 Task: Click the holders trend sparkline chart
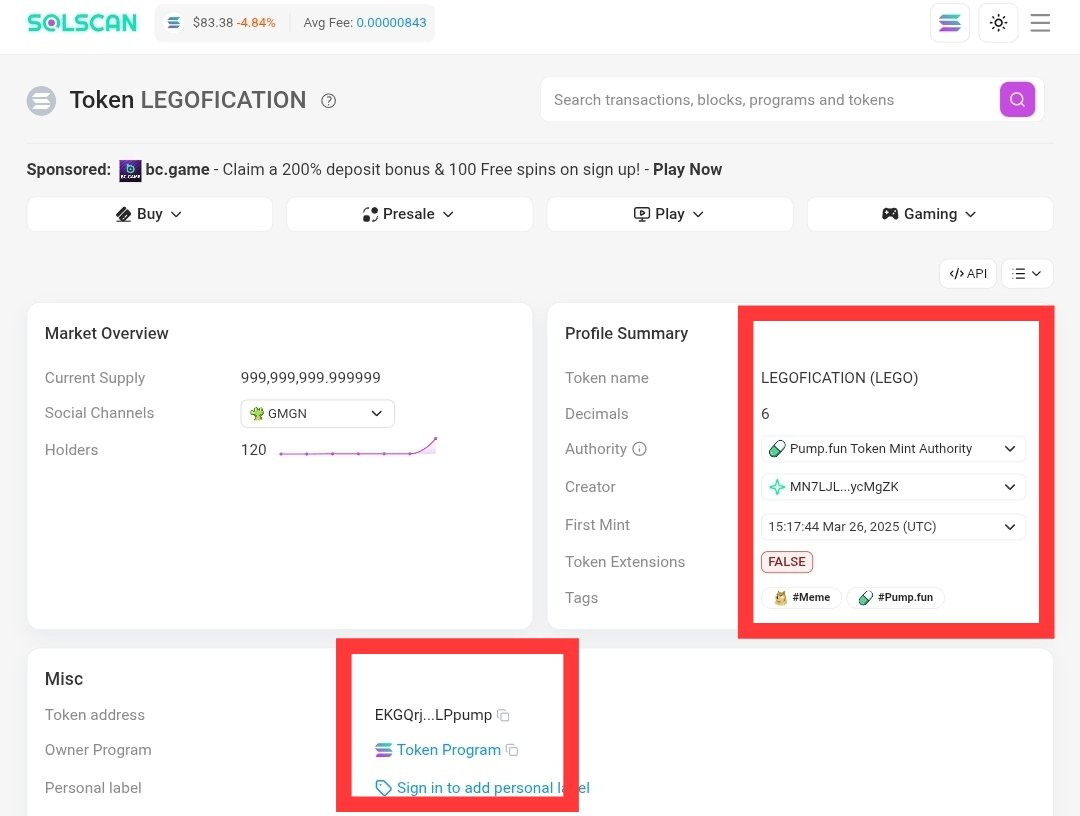click(358, 447)
